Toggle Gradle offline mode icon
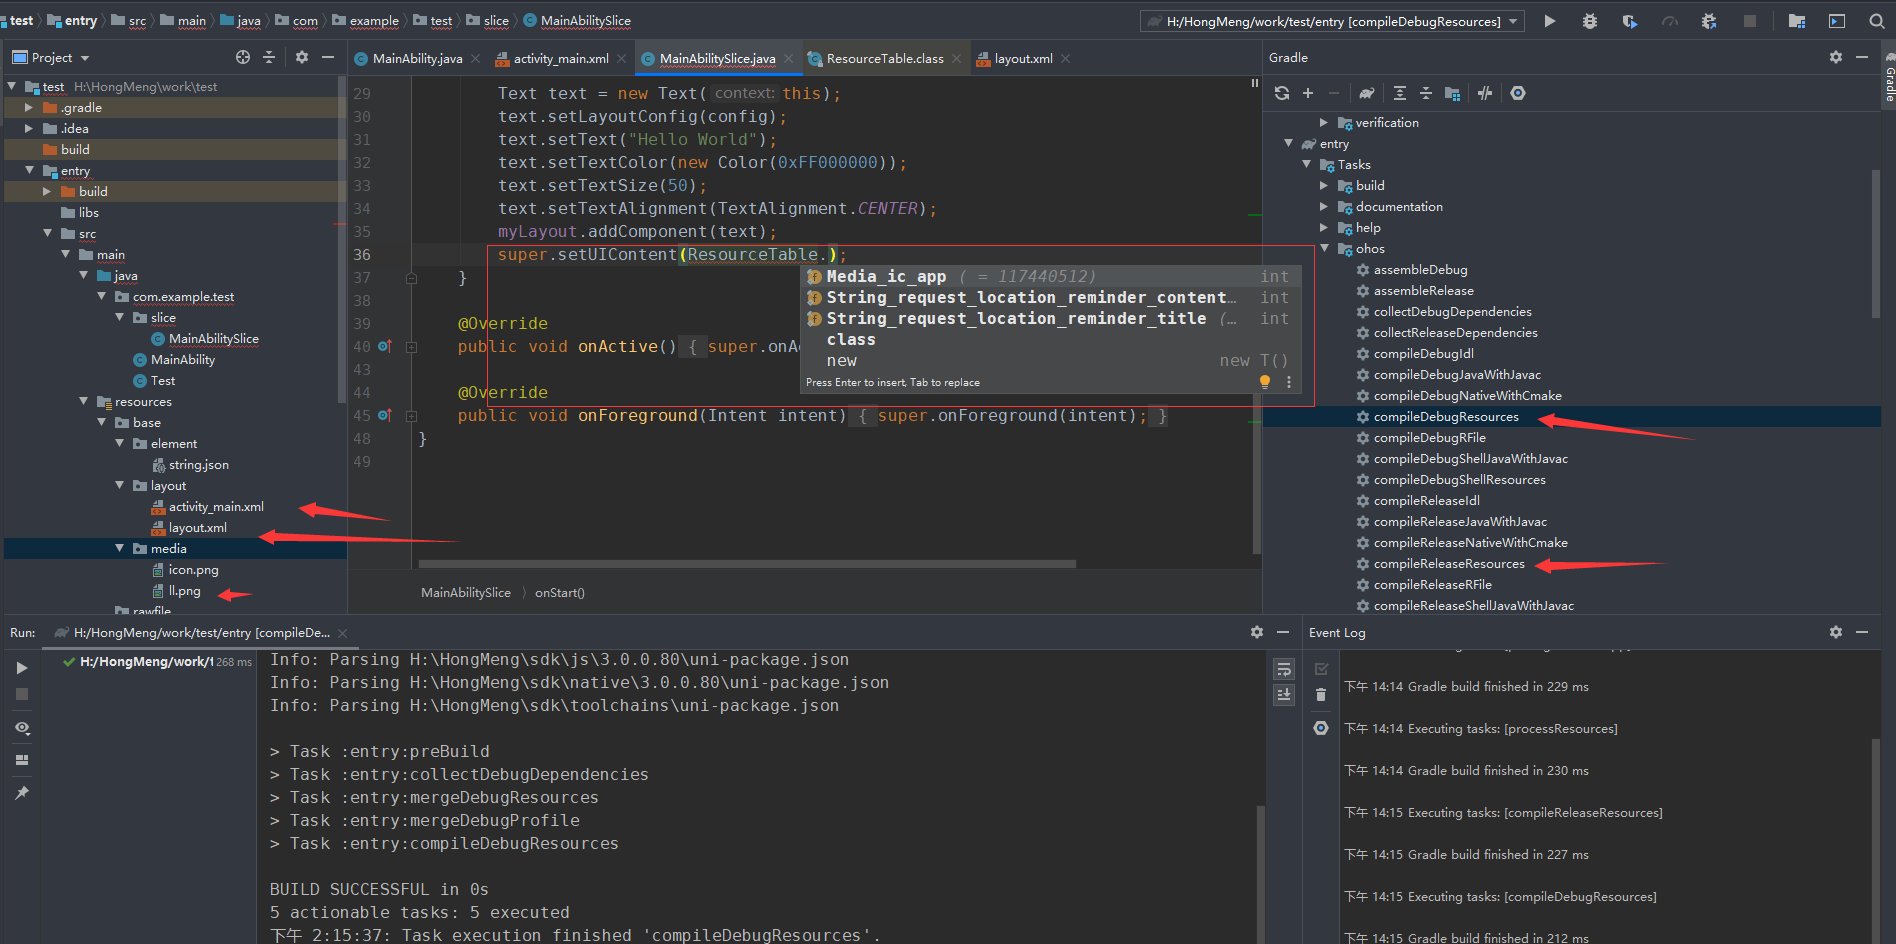The height and width of the screenshot is (944, 1896). click(1485, 93)
